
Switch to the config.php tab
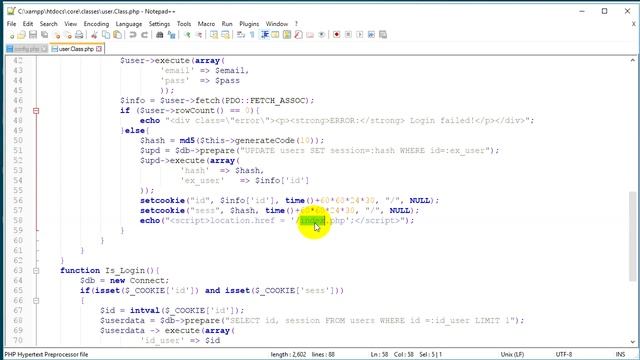(27, 49)
